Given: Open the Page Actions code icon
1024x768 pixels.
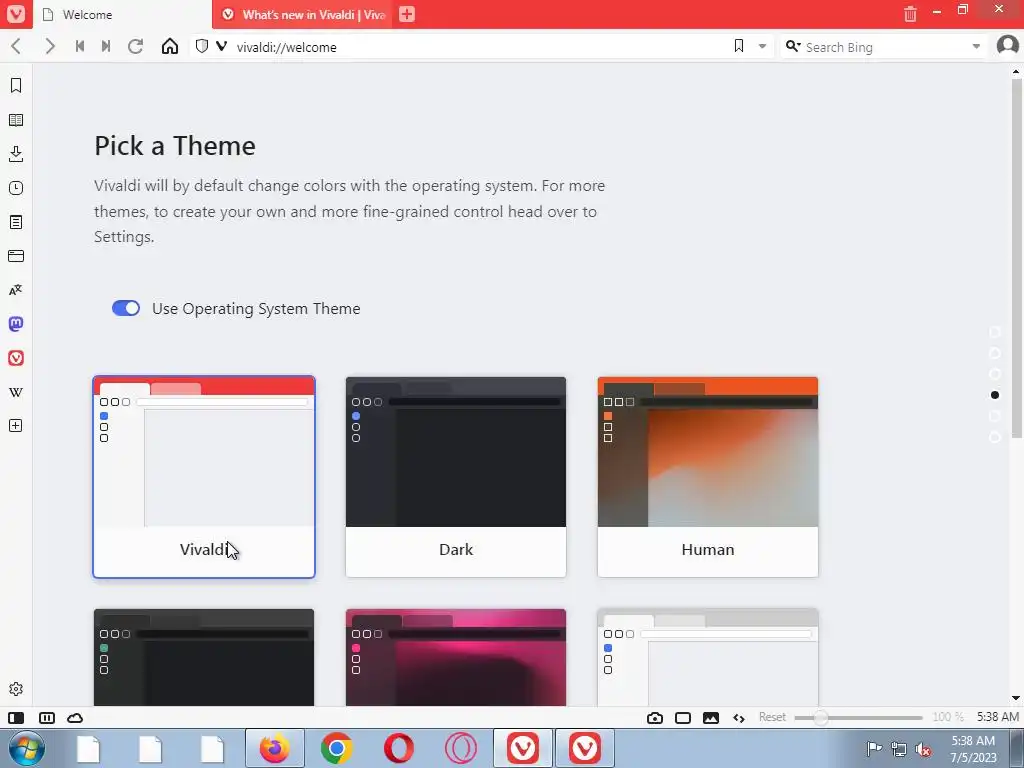Looking at the screenshot, I should pos(739,718).
